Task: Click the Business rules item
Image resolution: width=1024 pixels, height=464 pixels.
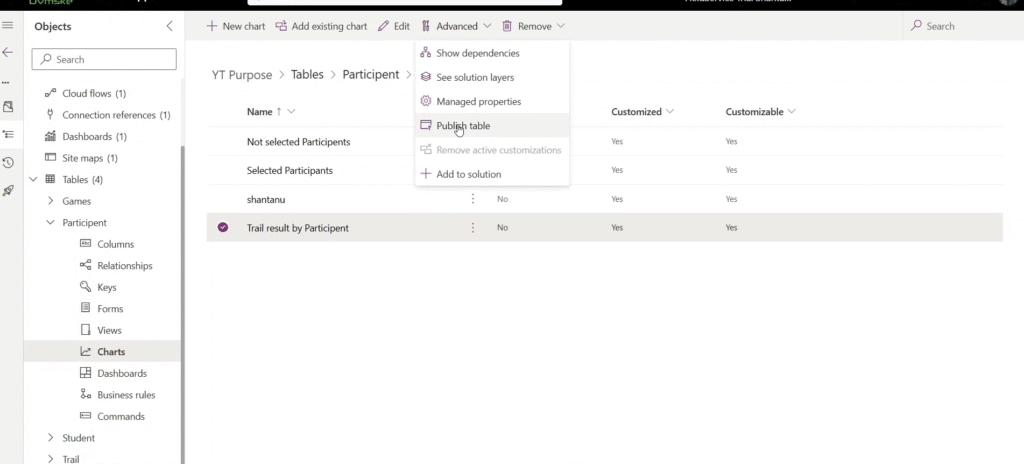Action: [126, 395]
